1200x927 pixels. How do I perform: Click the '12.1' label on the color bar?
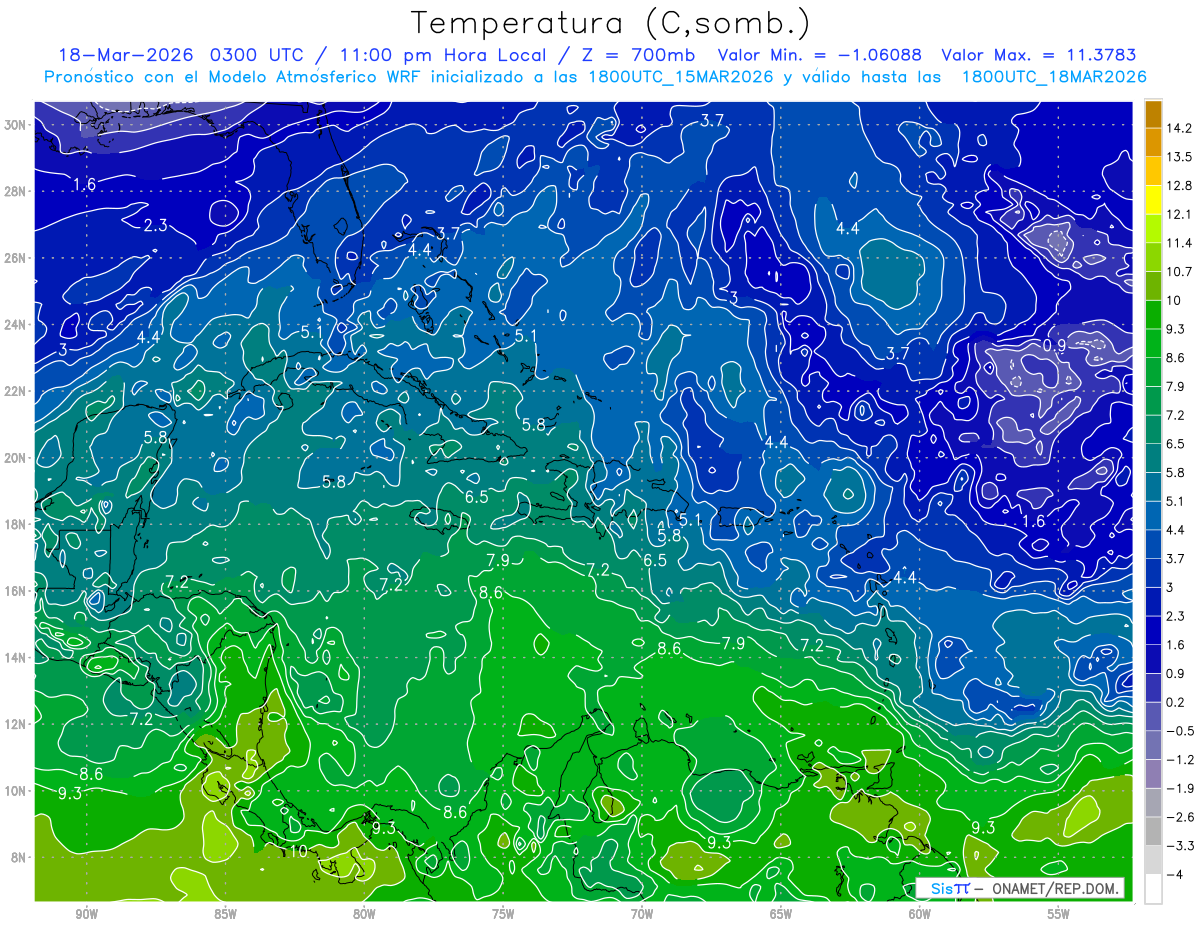pyautogui.click(x=1179, y=214)
